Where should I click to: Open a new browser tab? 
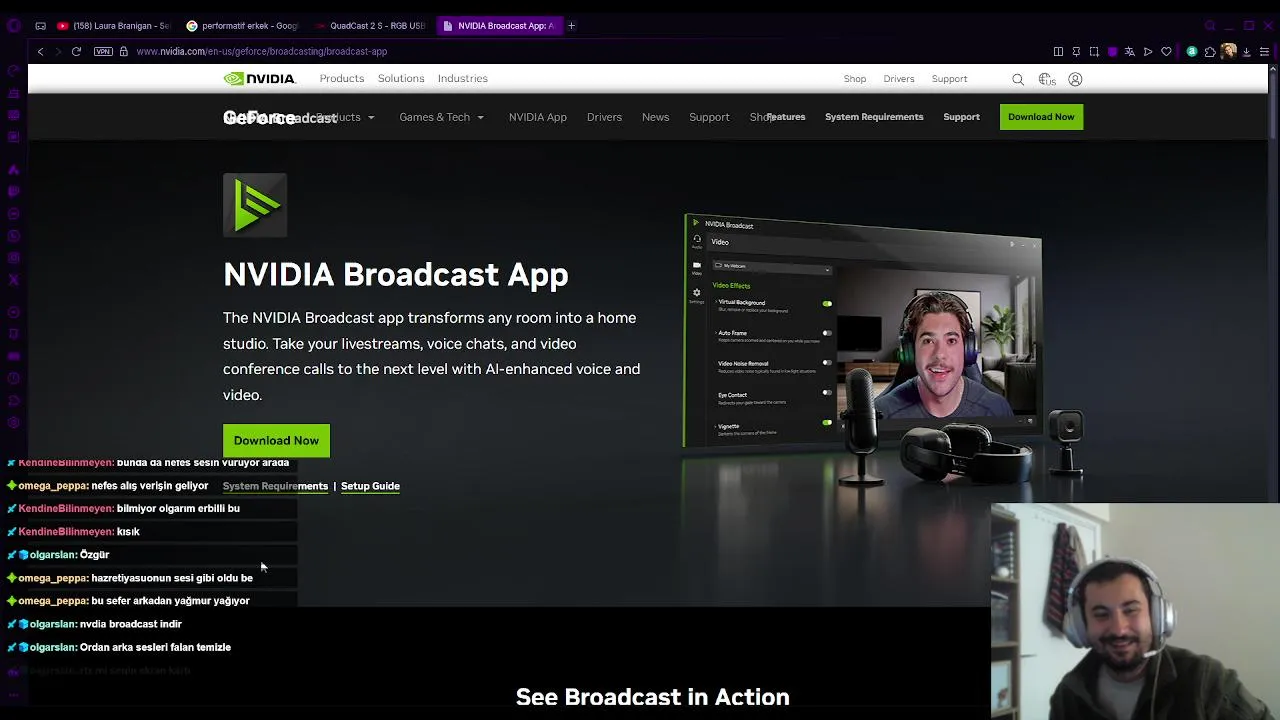coord(571,25)
